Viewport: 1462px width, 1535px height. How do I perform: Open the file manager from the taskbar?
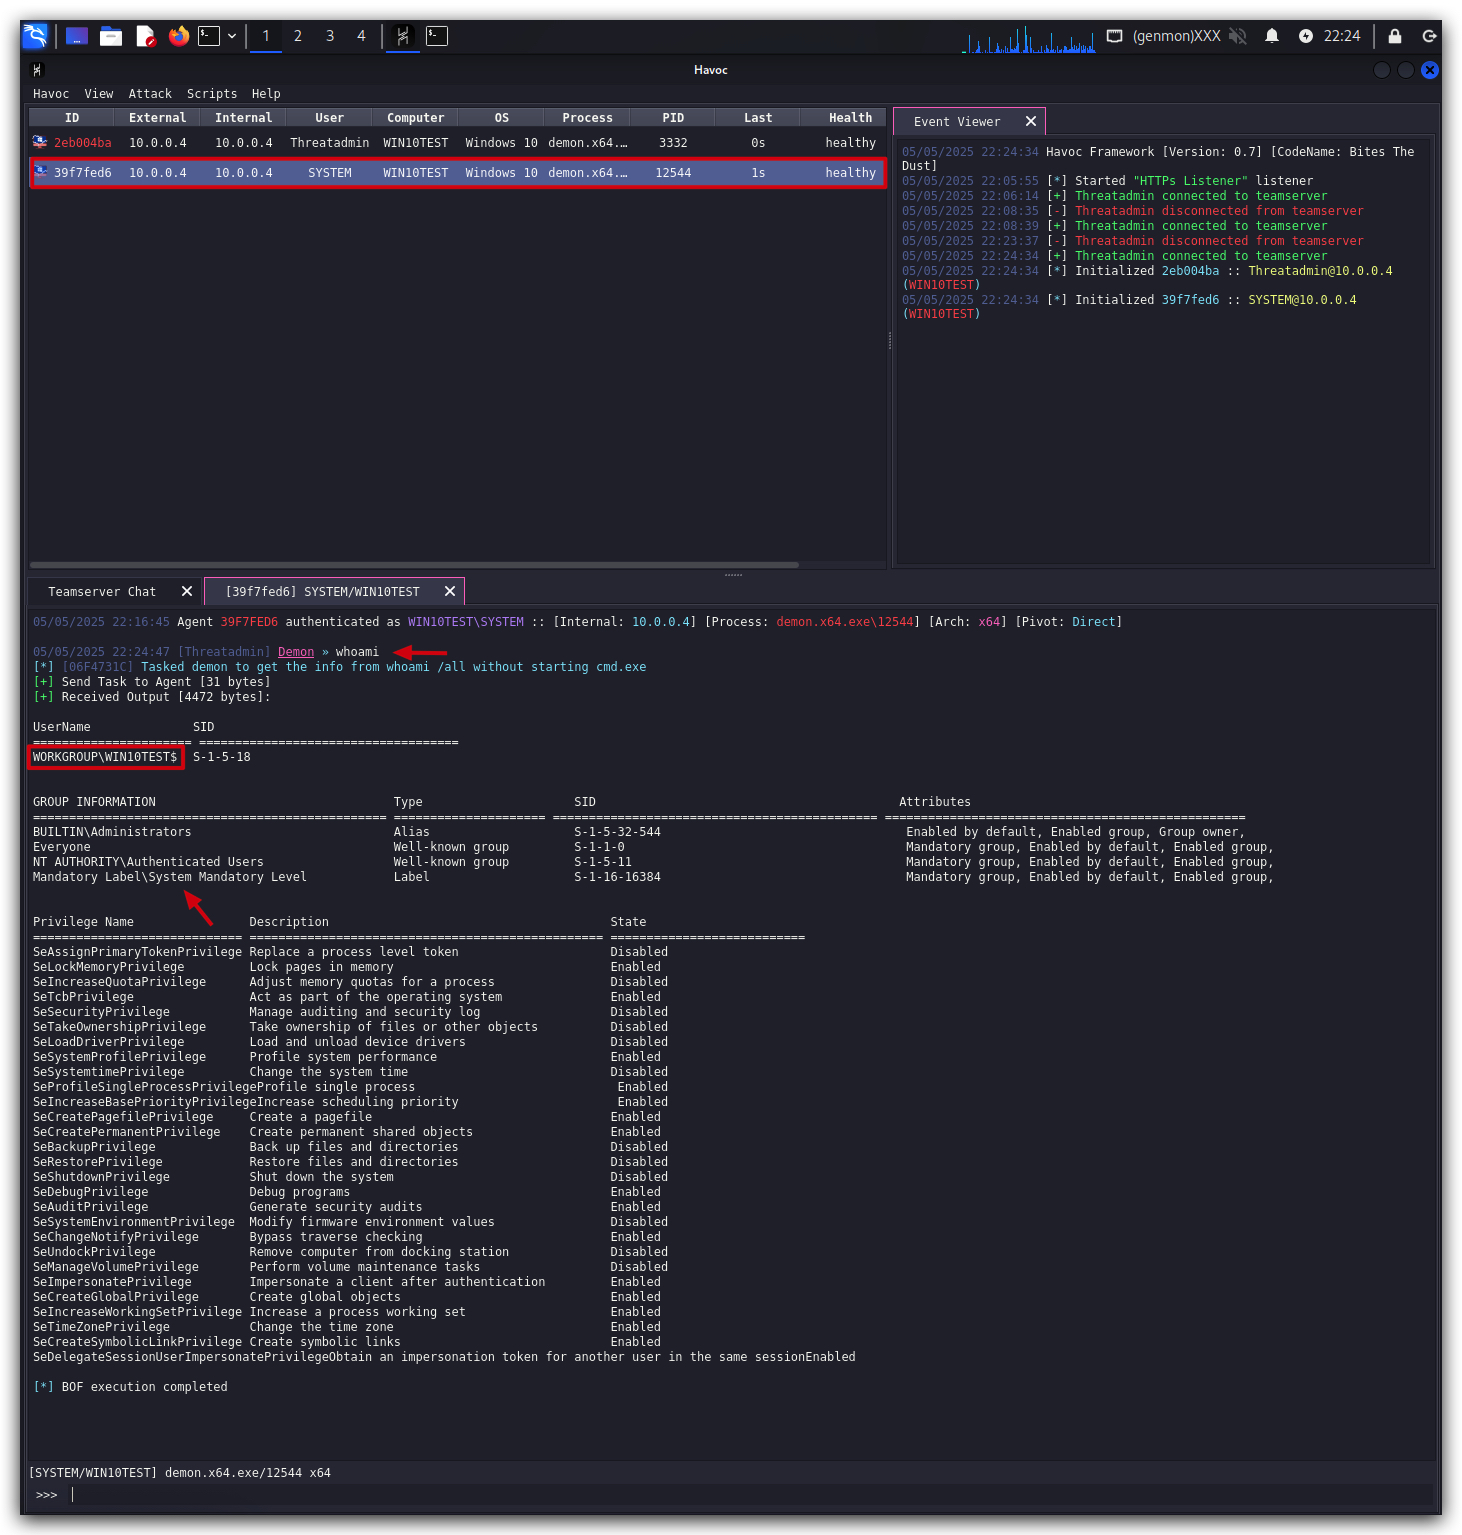pyautogui.click(x=111, y=36)
